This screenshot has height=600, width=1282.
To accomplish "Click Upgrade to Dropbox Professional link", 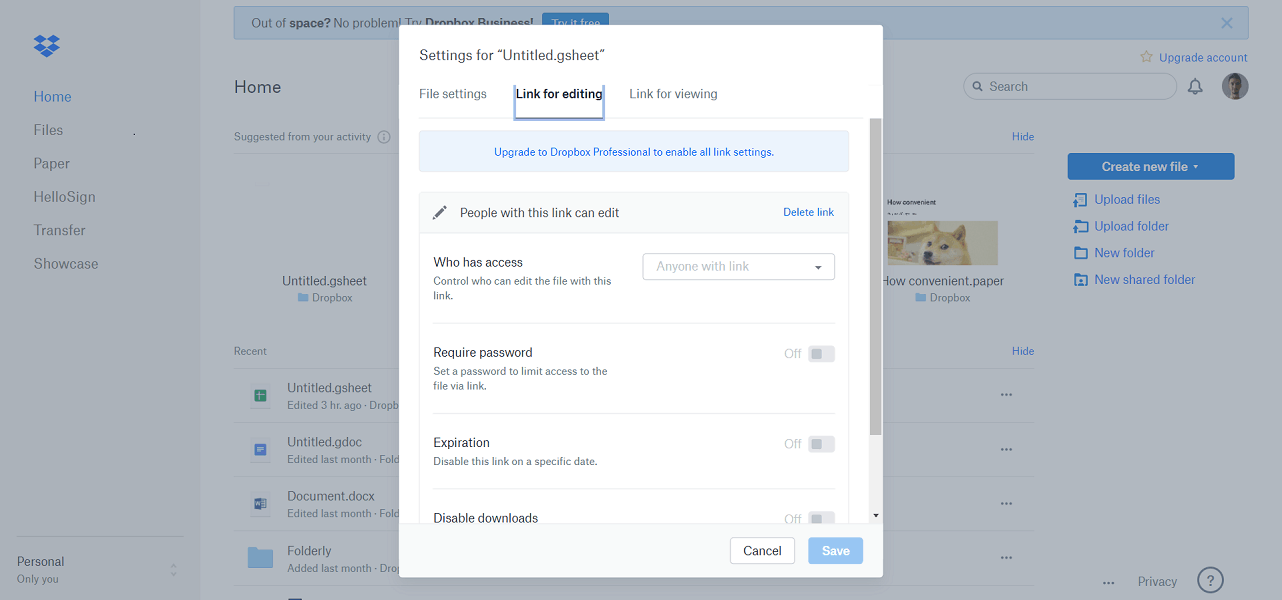I will point(634,152).
